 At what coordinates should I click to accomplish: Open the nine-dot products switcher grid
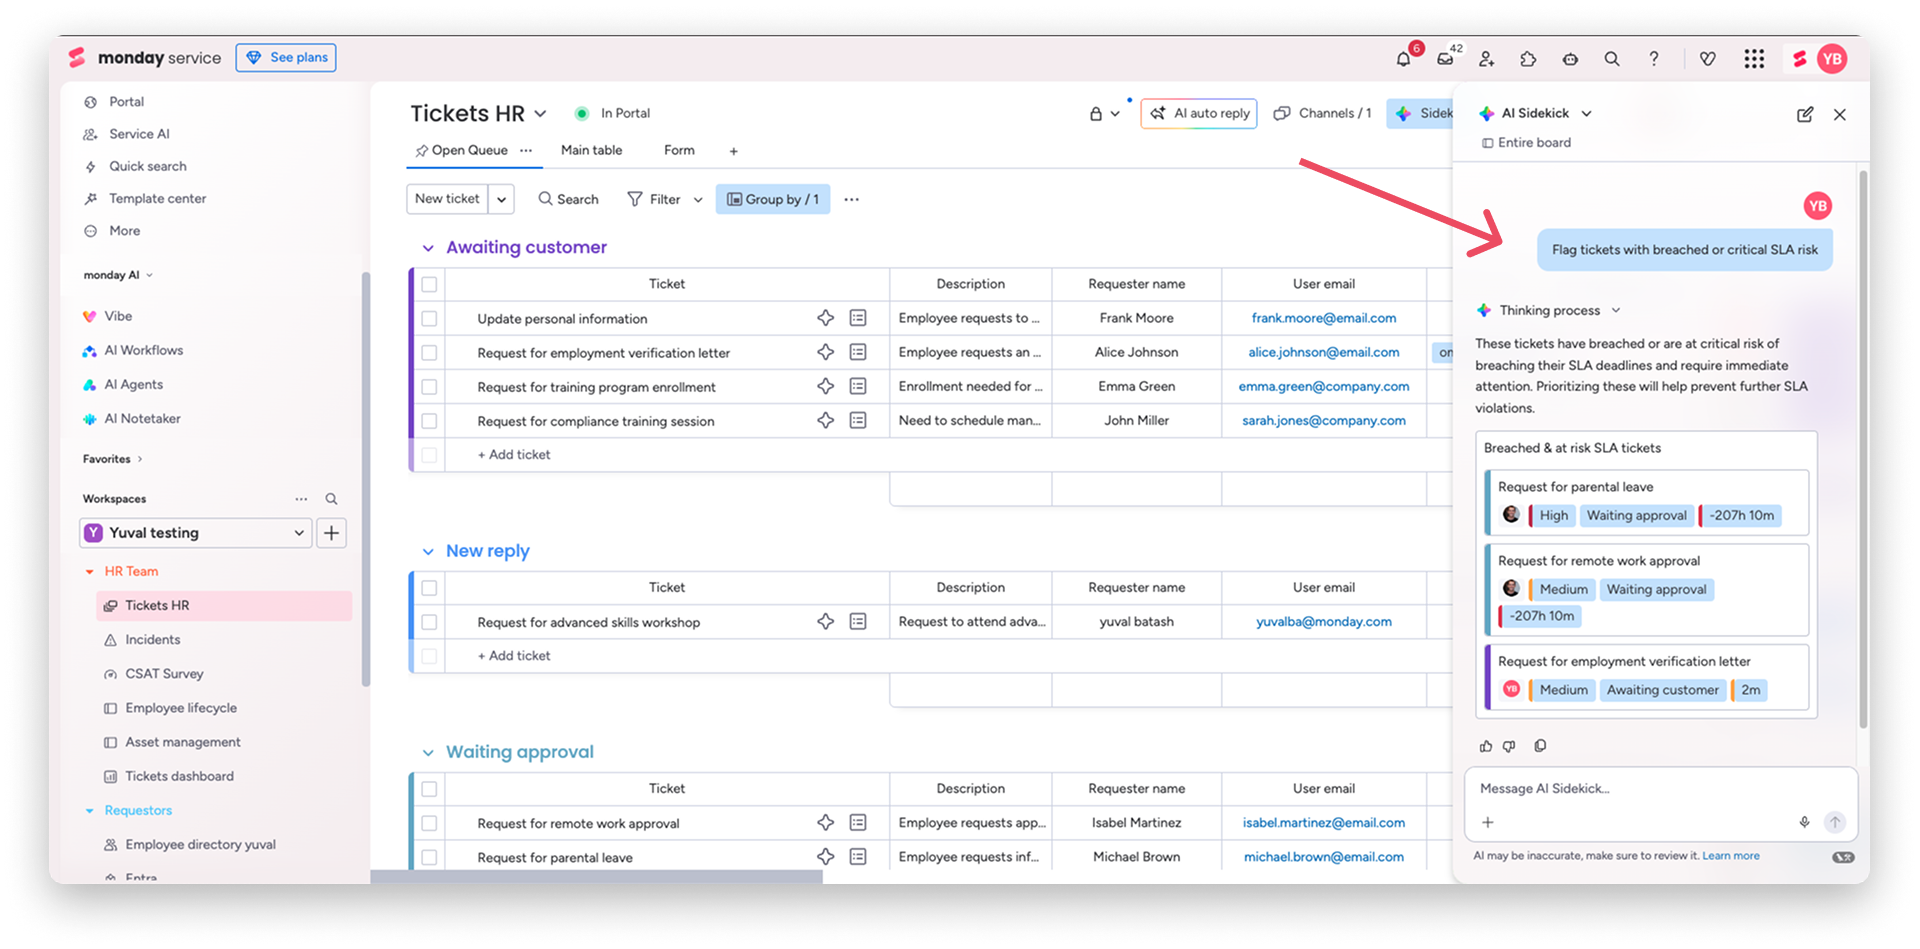pyautogui.click(x=1754, y=59)
